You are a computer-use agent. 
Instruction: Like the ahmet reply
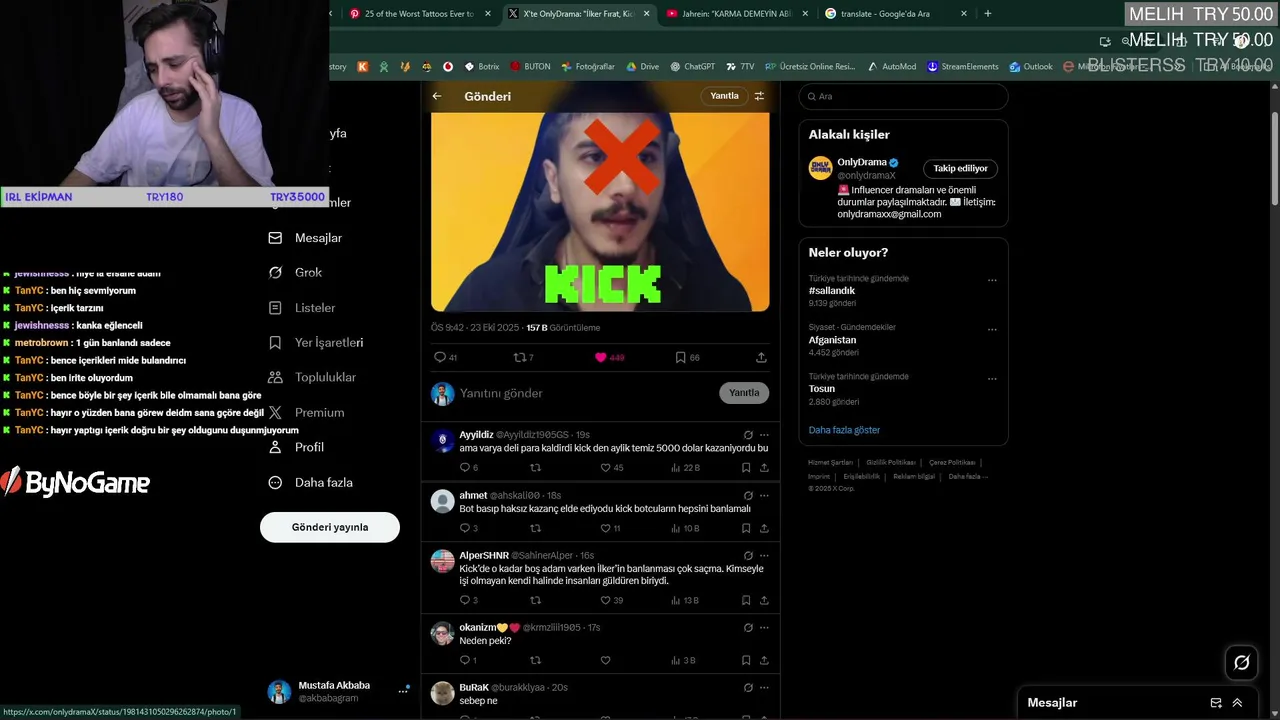pyautogui.click(x=605, y=528)
